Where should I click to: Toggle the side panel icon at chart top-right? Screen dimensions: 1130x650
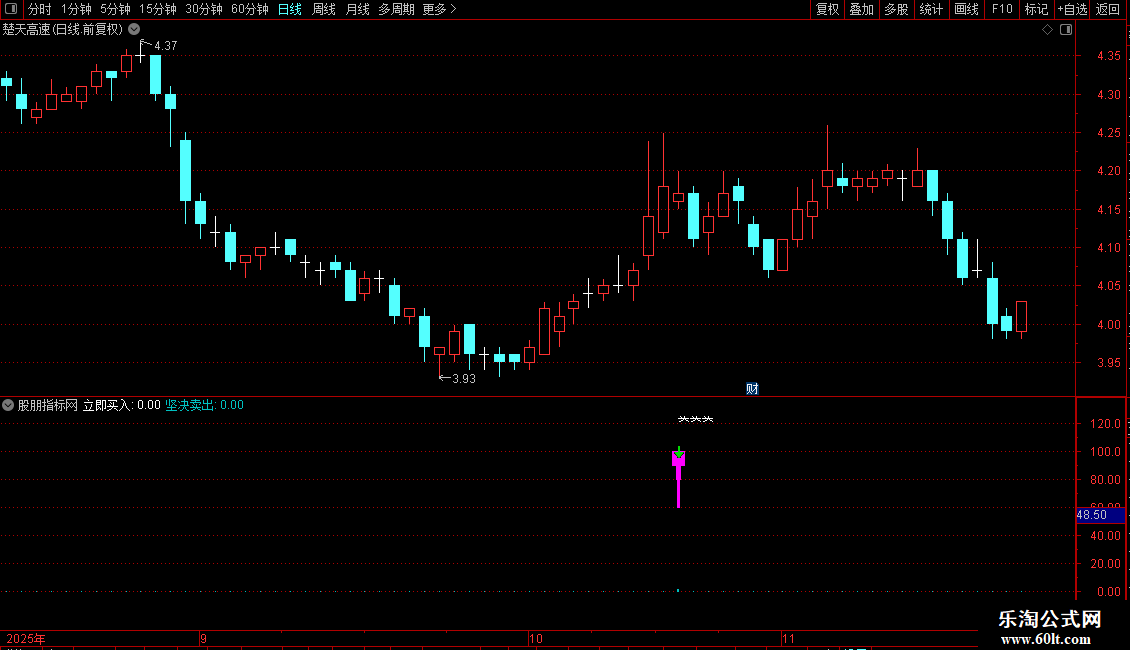tap(1066, 30)
